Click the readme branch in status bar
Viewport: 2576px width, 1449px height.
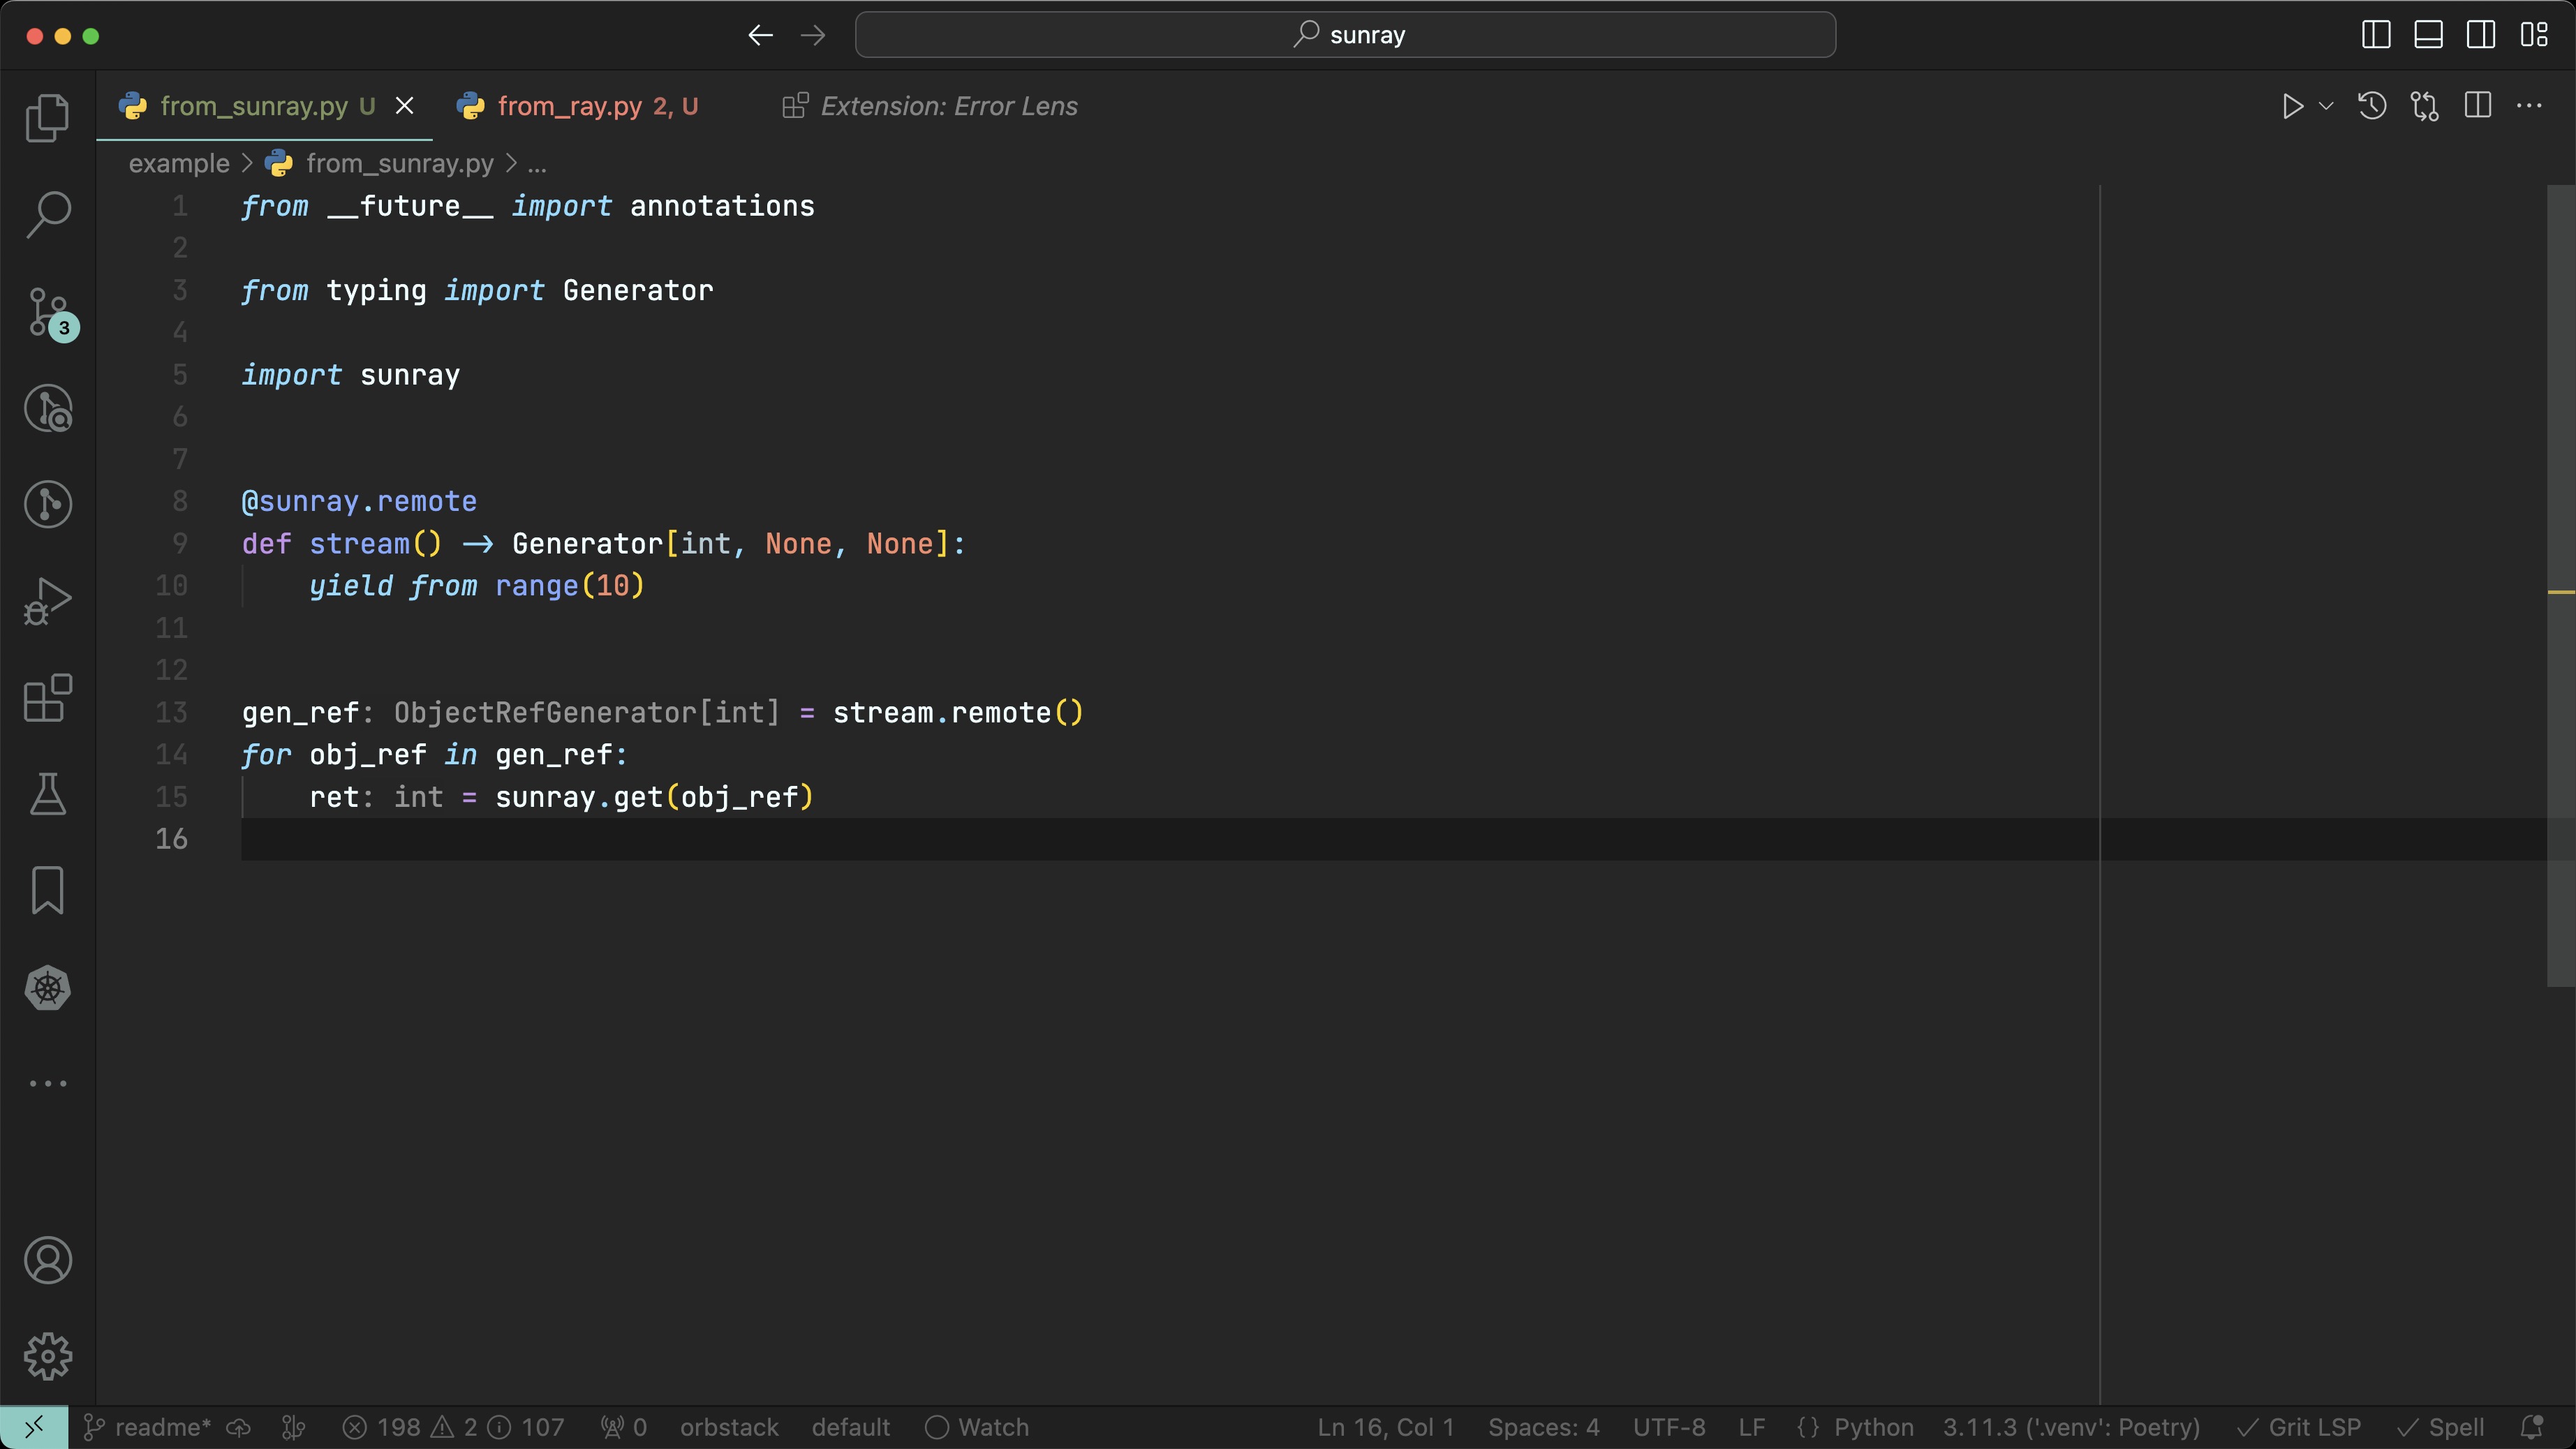click(x=148, y=1427)
